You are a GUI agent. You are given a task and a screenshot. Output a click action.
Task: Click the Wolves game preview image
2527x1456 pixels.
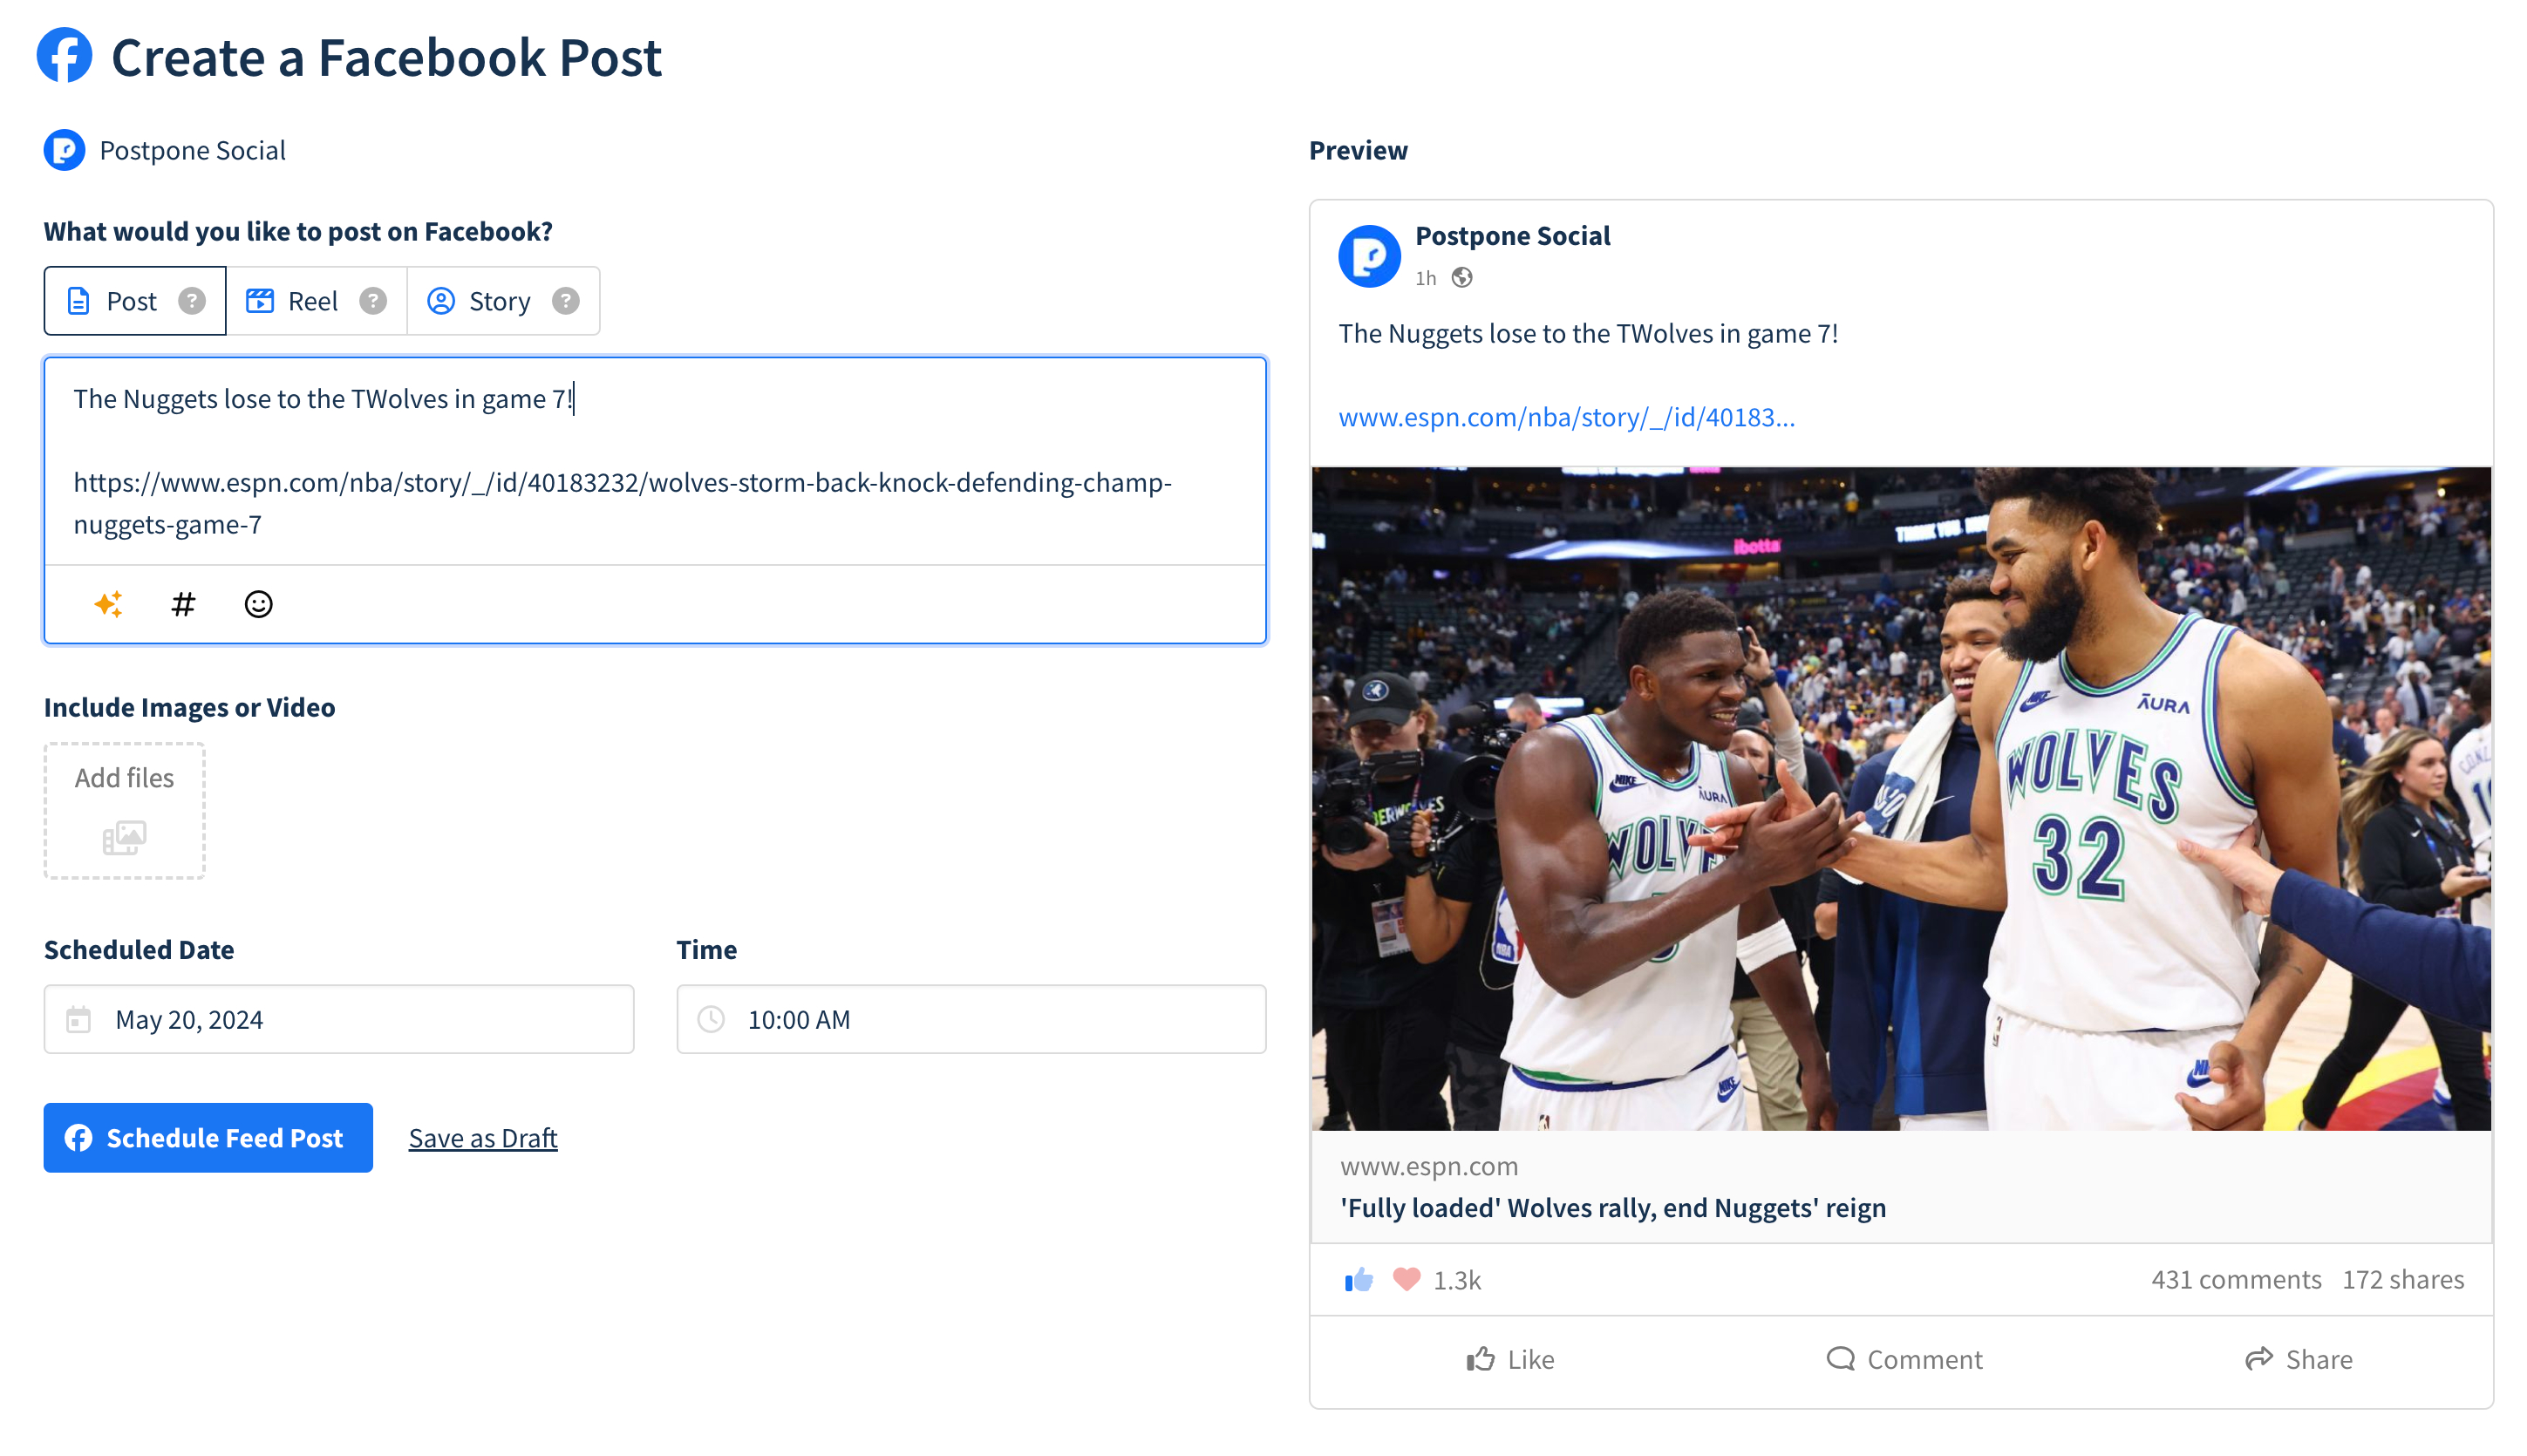click(1901, 798)
